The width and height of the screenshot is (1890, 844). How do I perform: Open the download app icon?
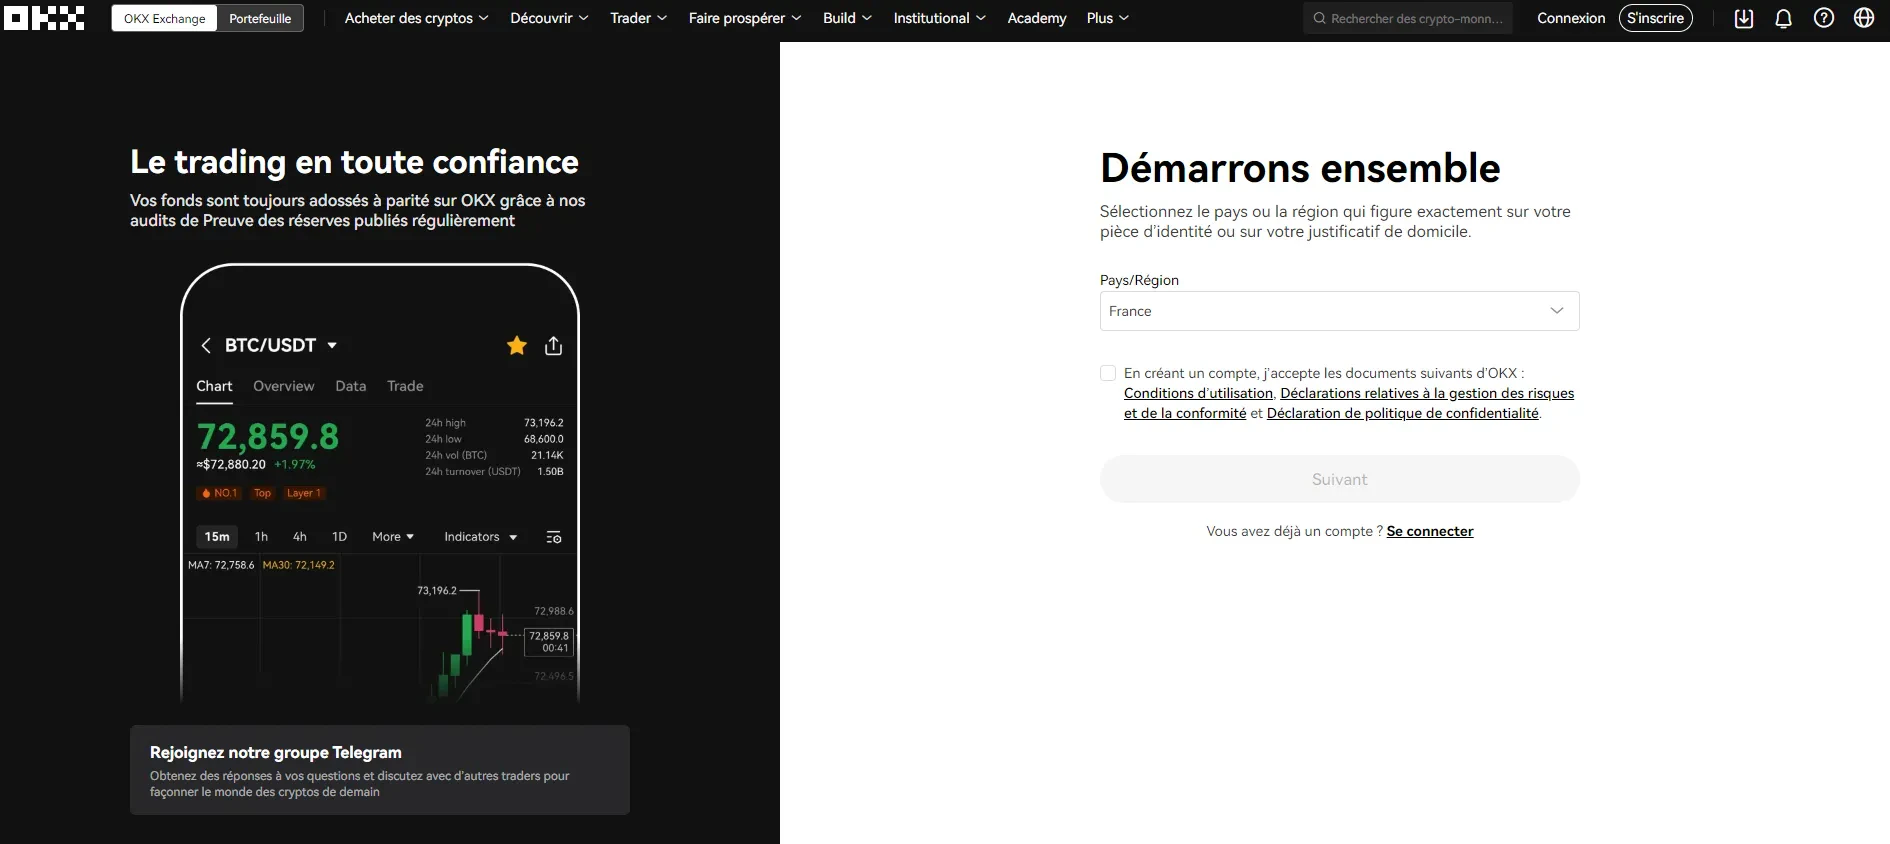pos(1744,18)
